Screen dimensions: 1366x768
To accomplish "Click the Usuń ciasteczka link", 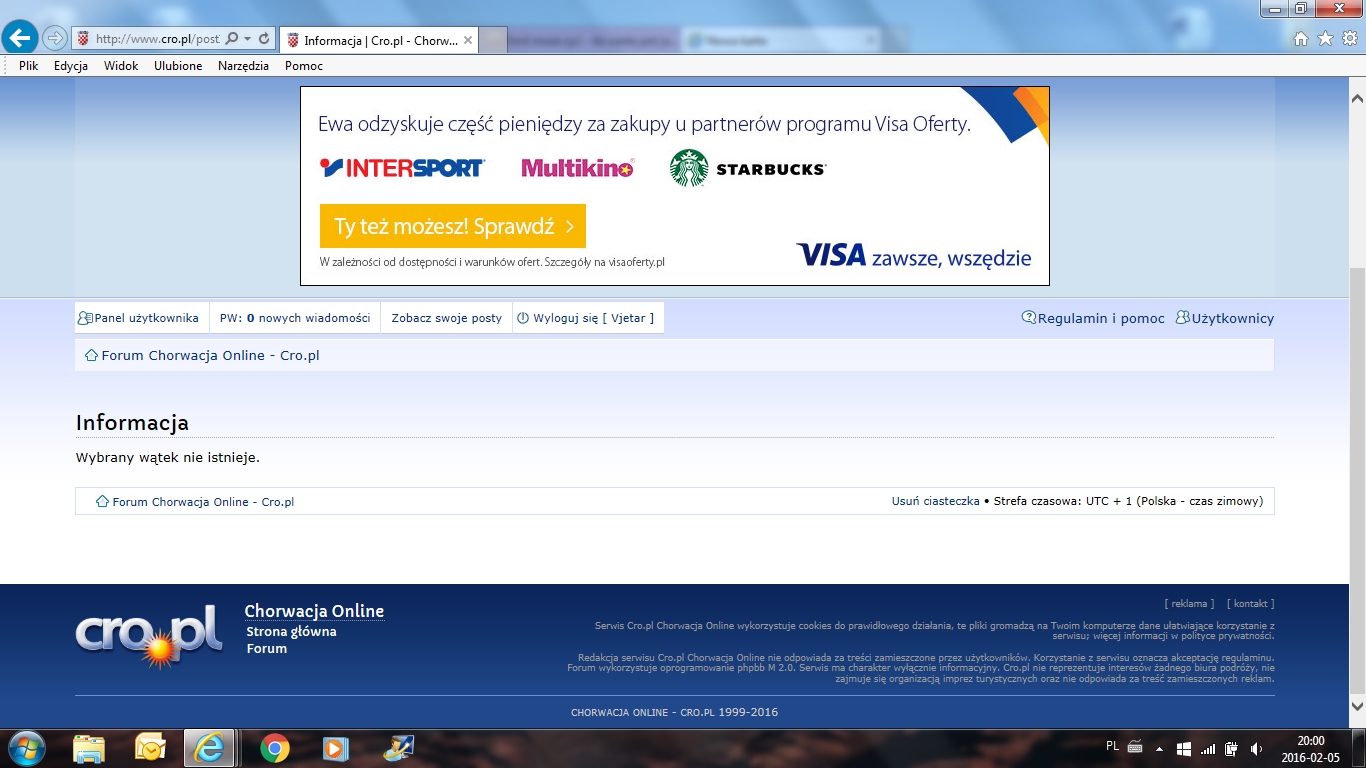I will click(x=935, y=501).
